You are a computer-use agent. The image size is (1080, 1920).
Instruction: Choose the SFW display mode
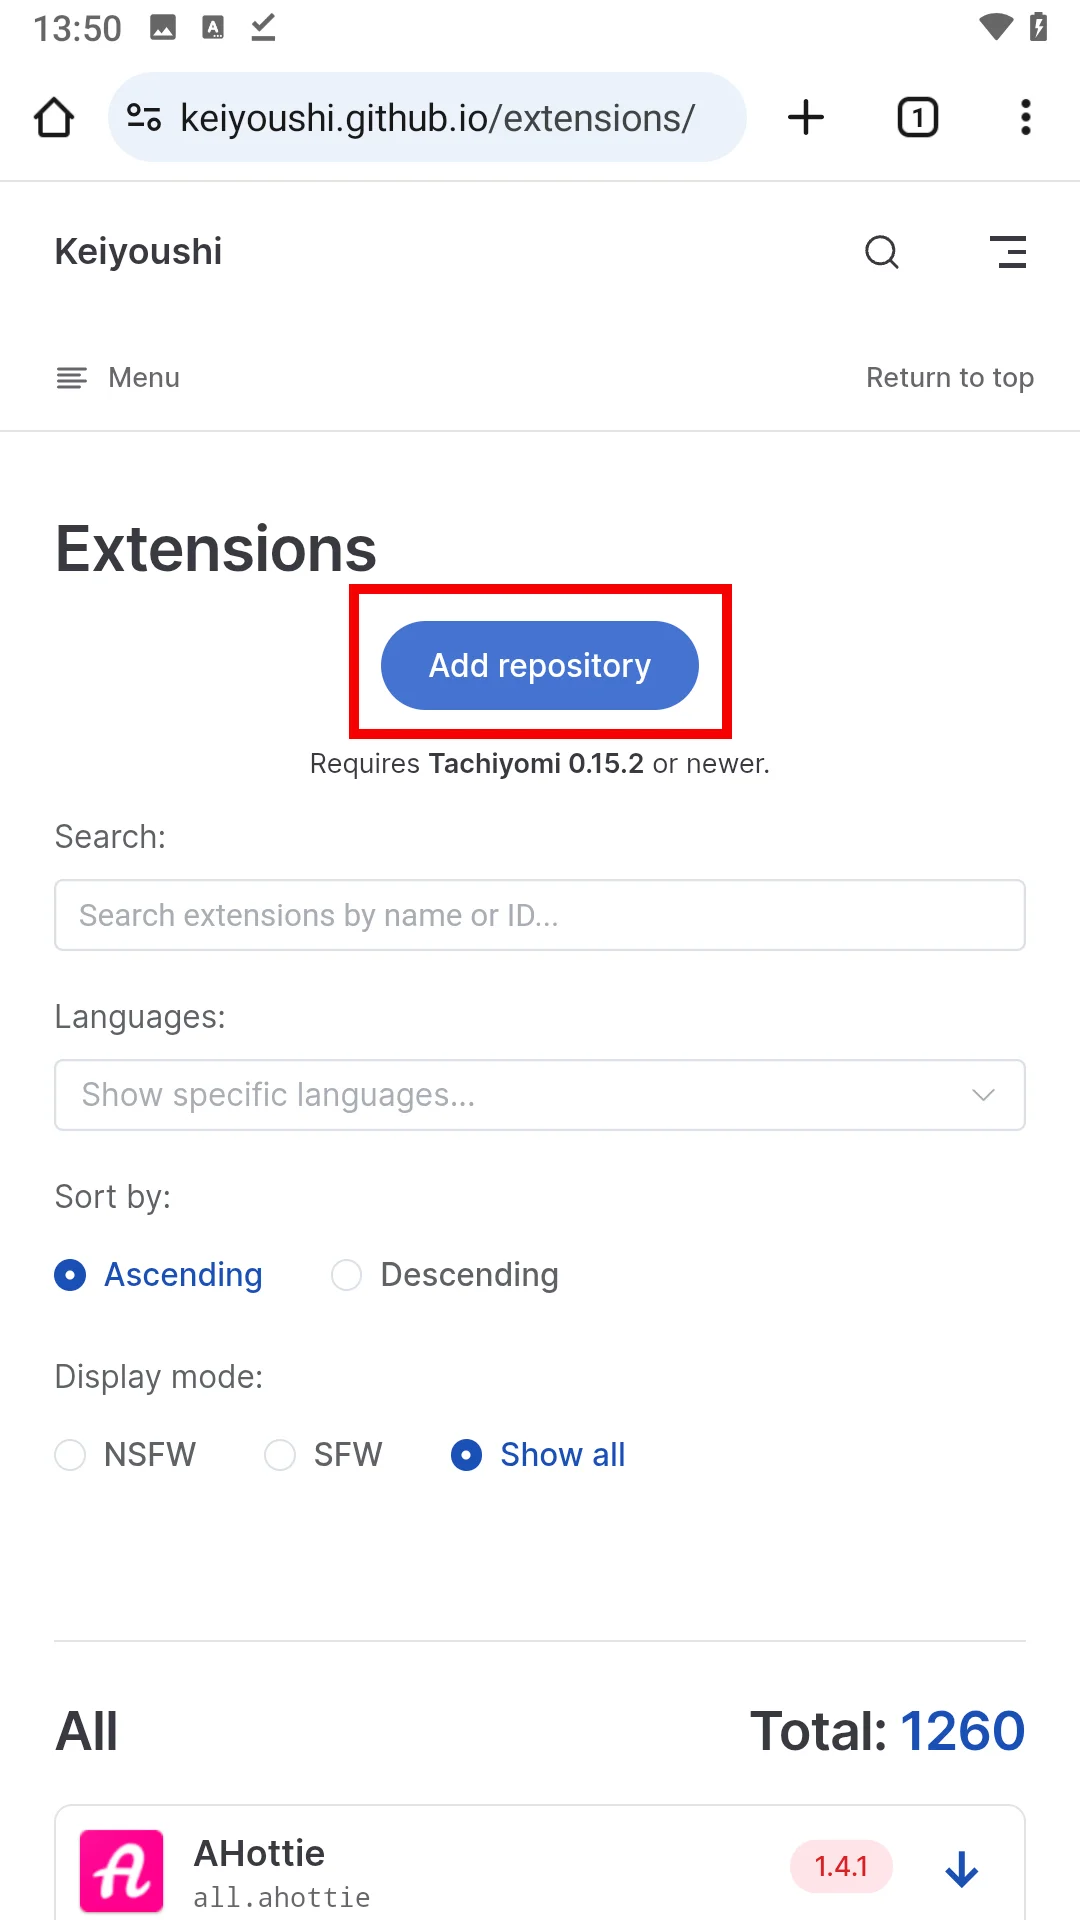coord(280,1455)
